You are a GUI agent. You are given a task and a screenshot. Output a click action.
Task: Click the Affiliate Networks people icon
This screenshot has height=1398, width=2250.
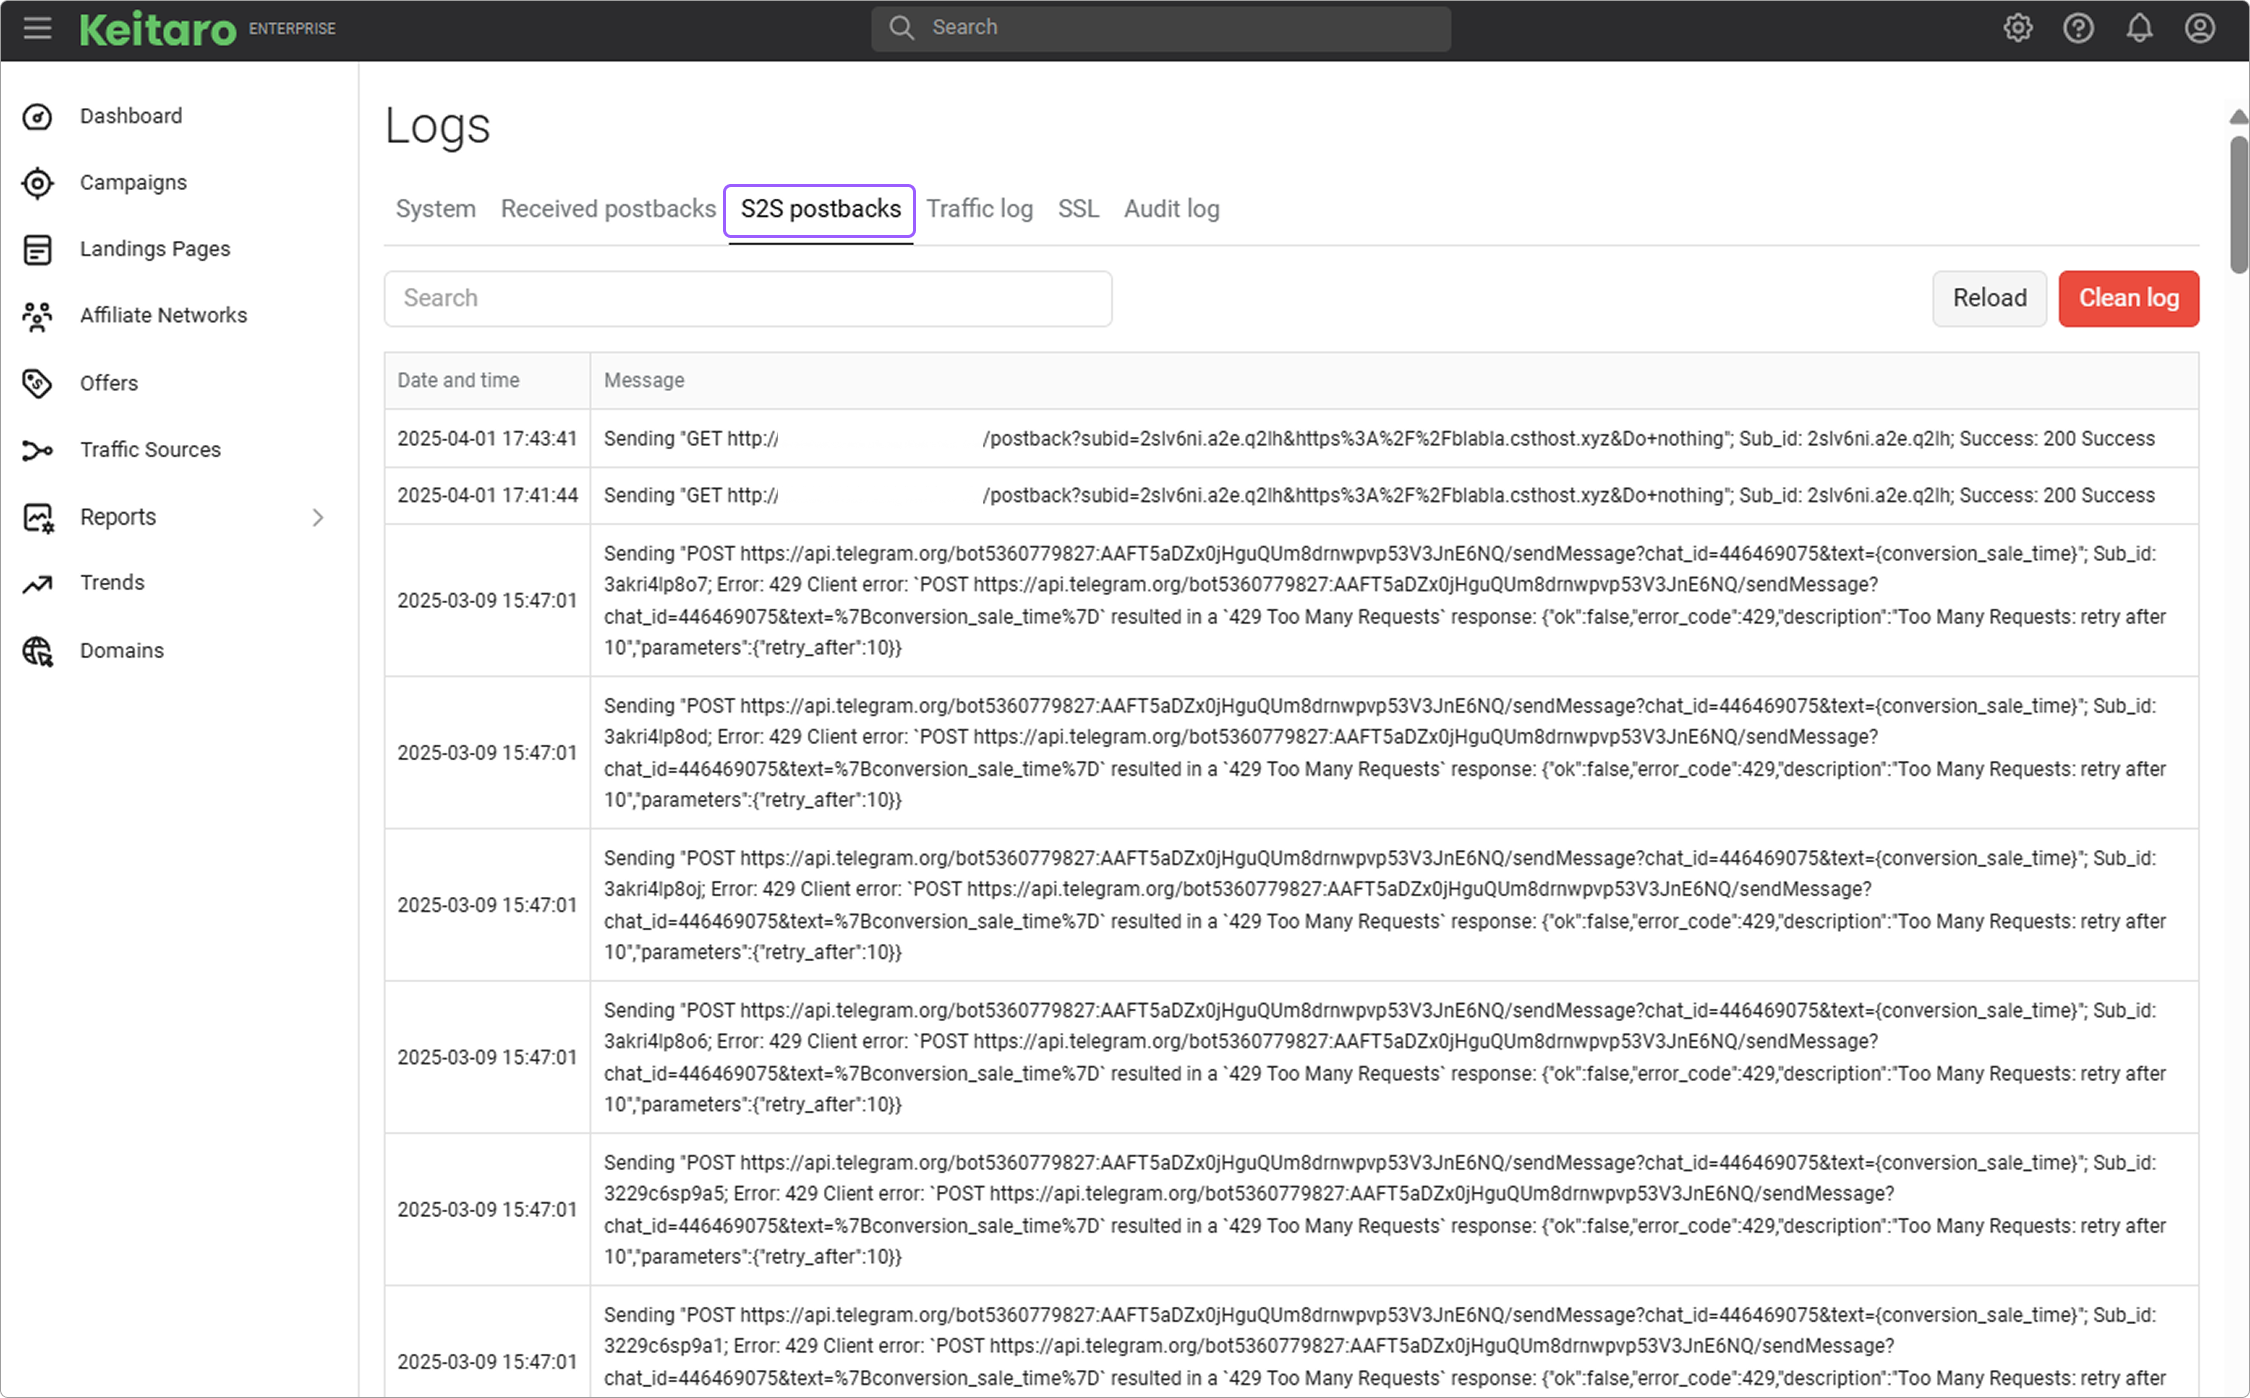37,316
